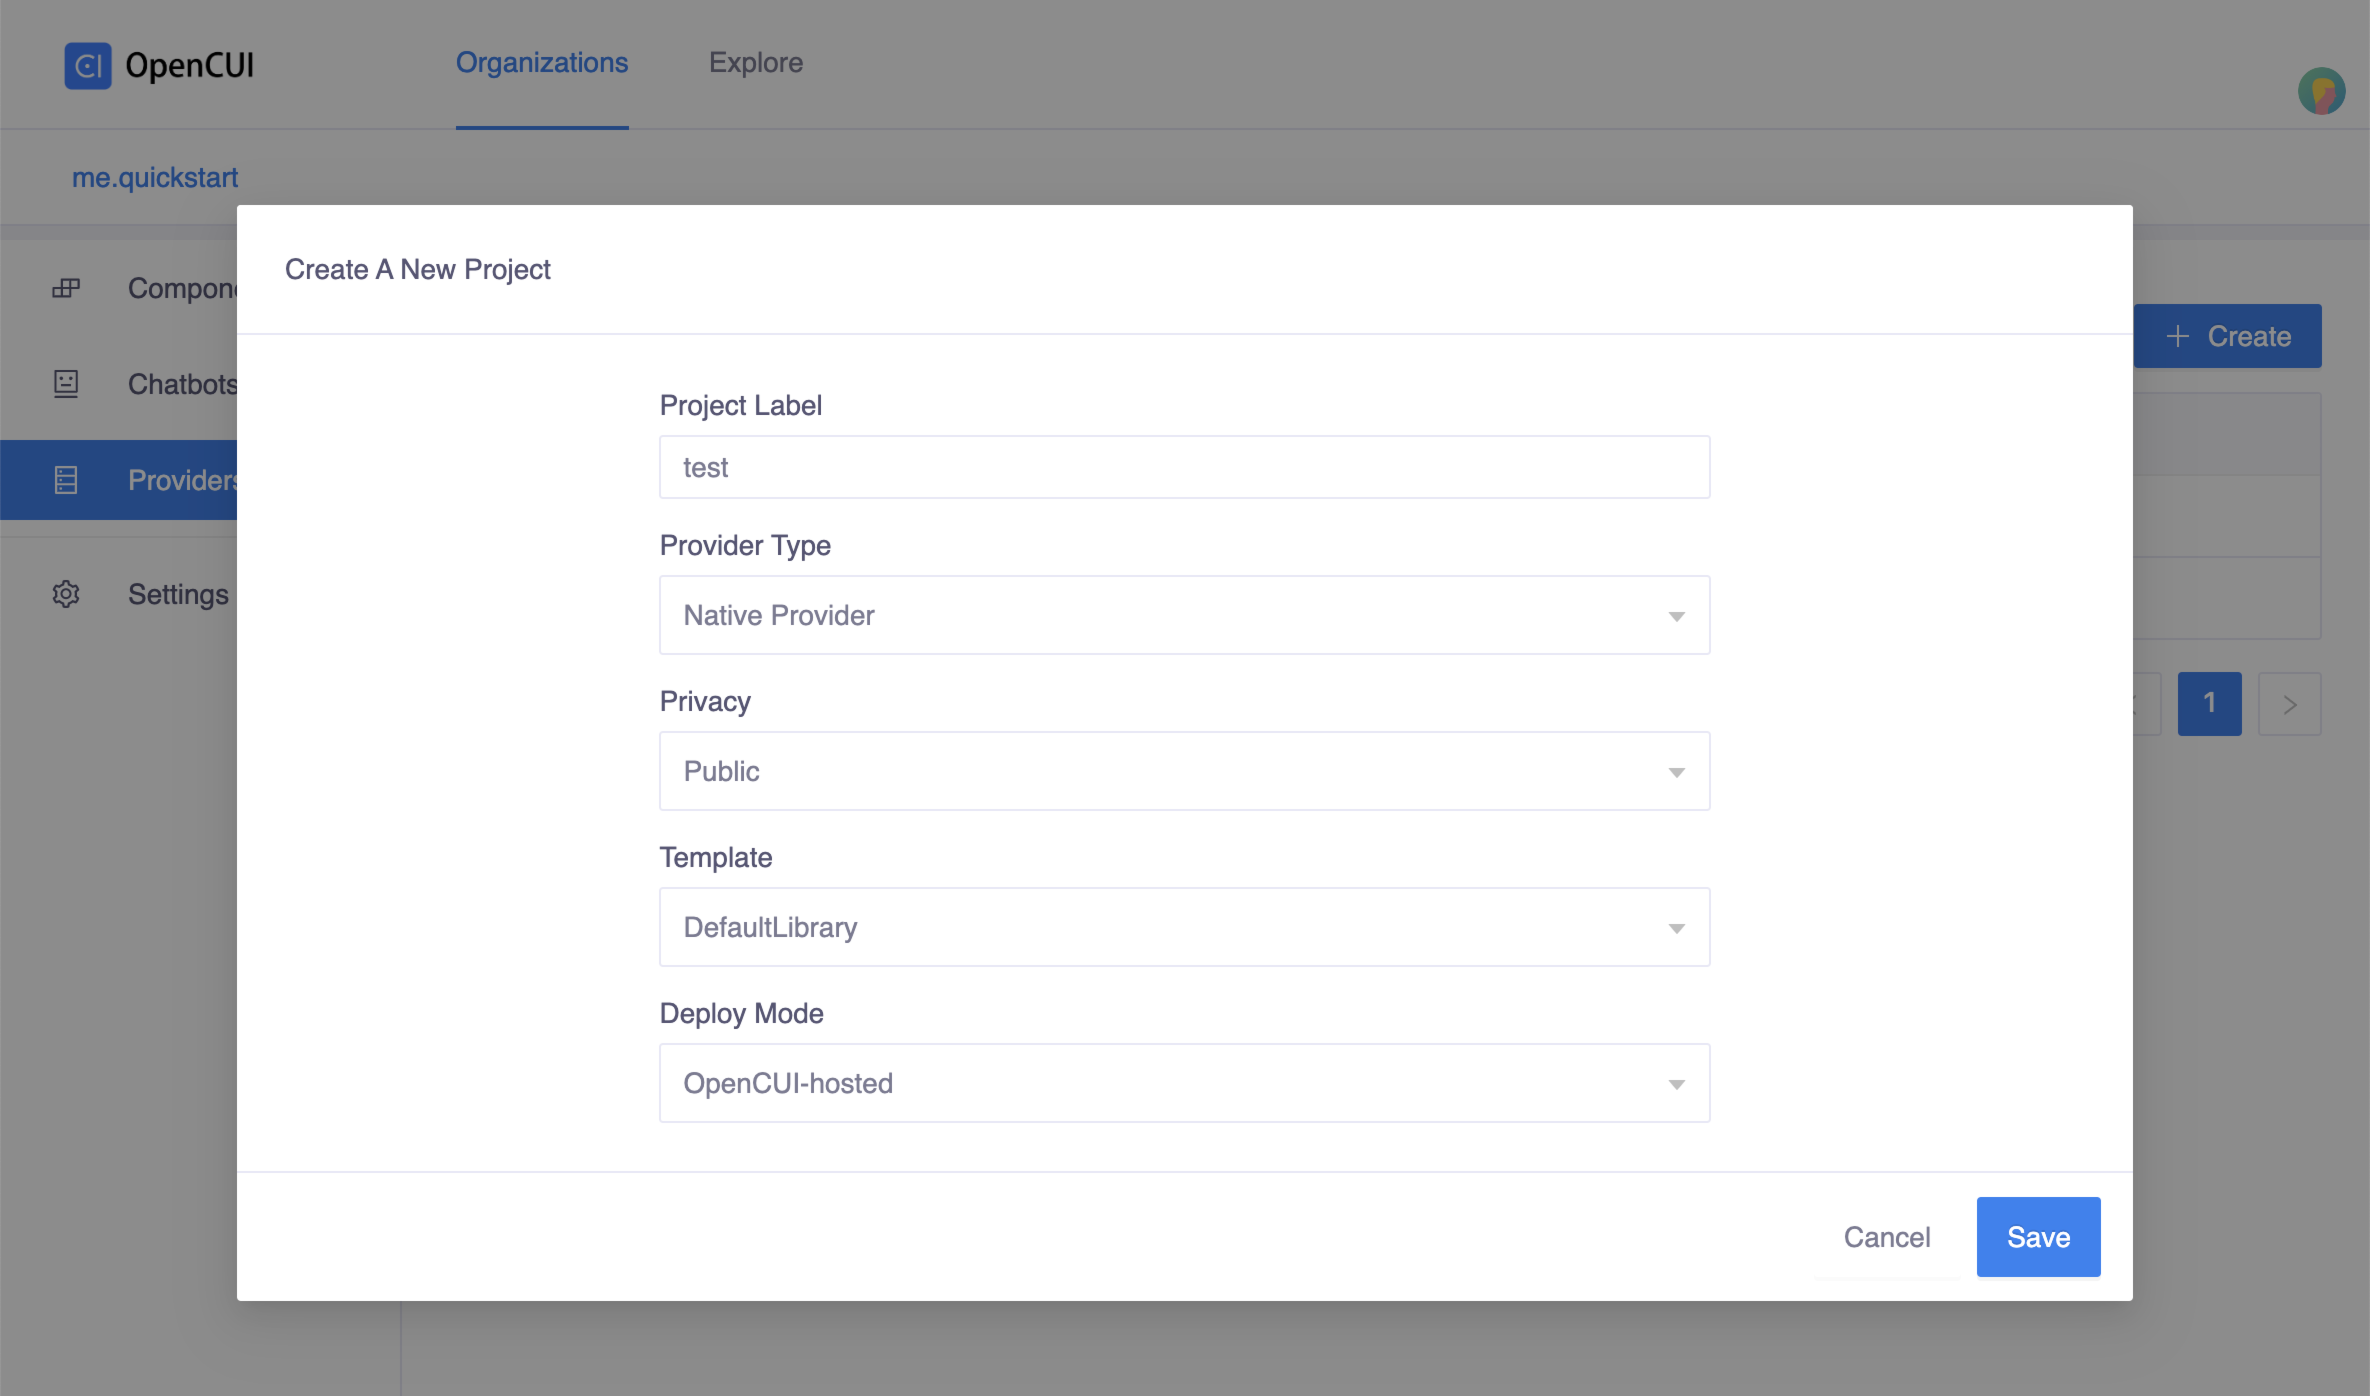This screenshot has width=2370, height=1396.
Task: Open the Privacy dropdown
Action: (1184, 771)
